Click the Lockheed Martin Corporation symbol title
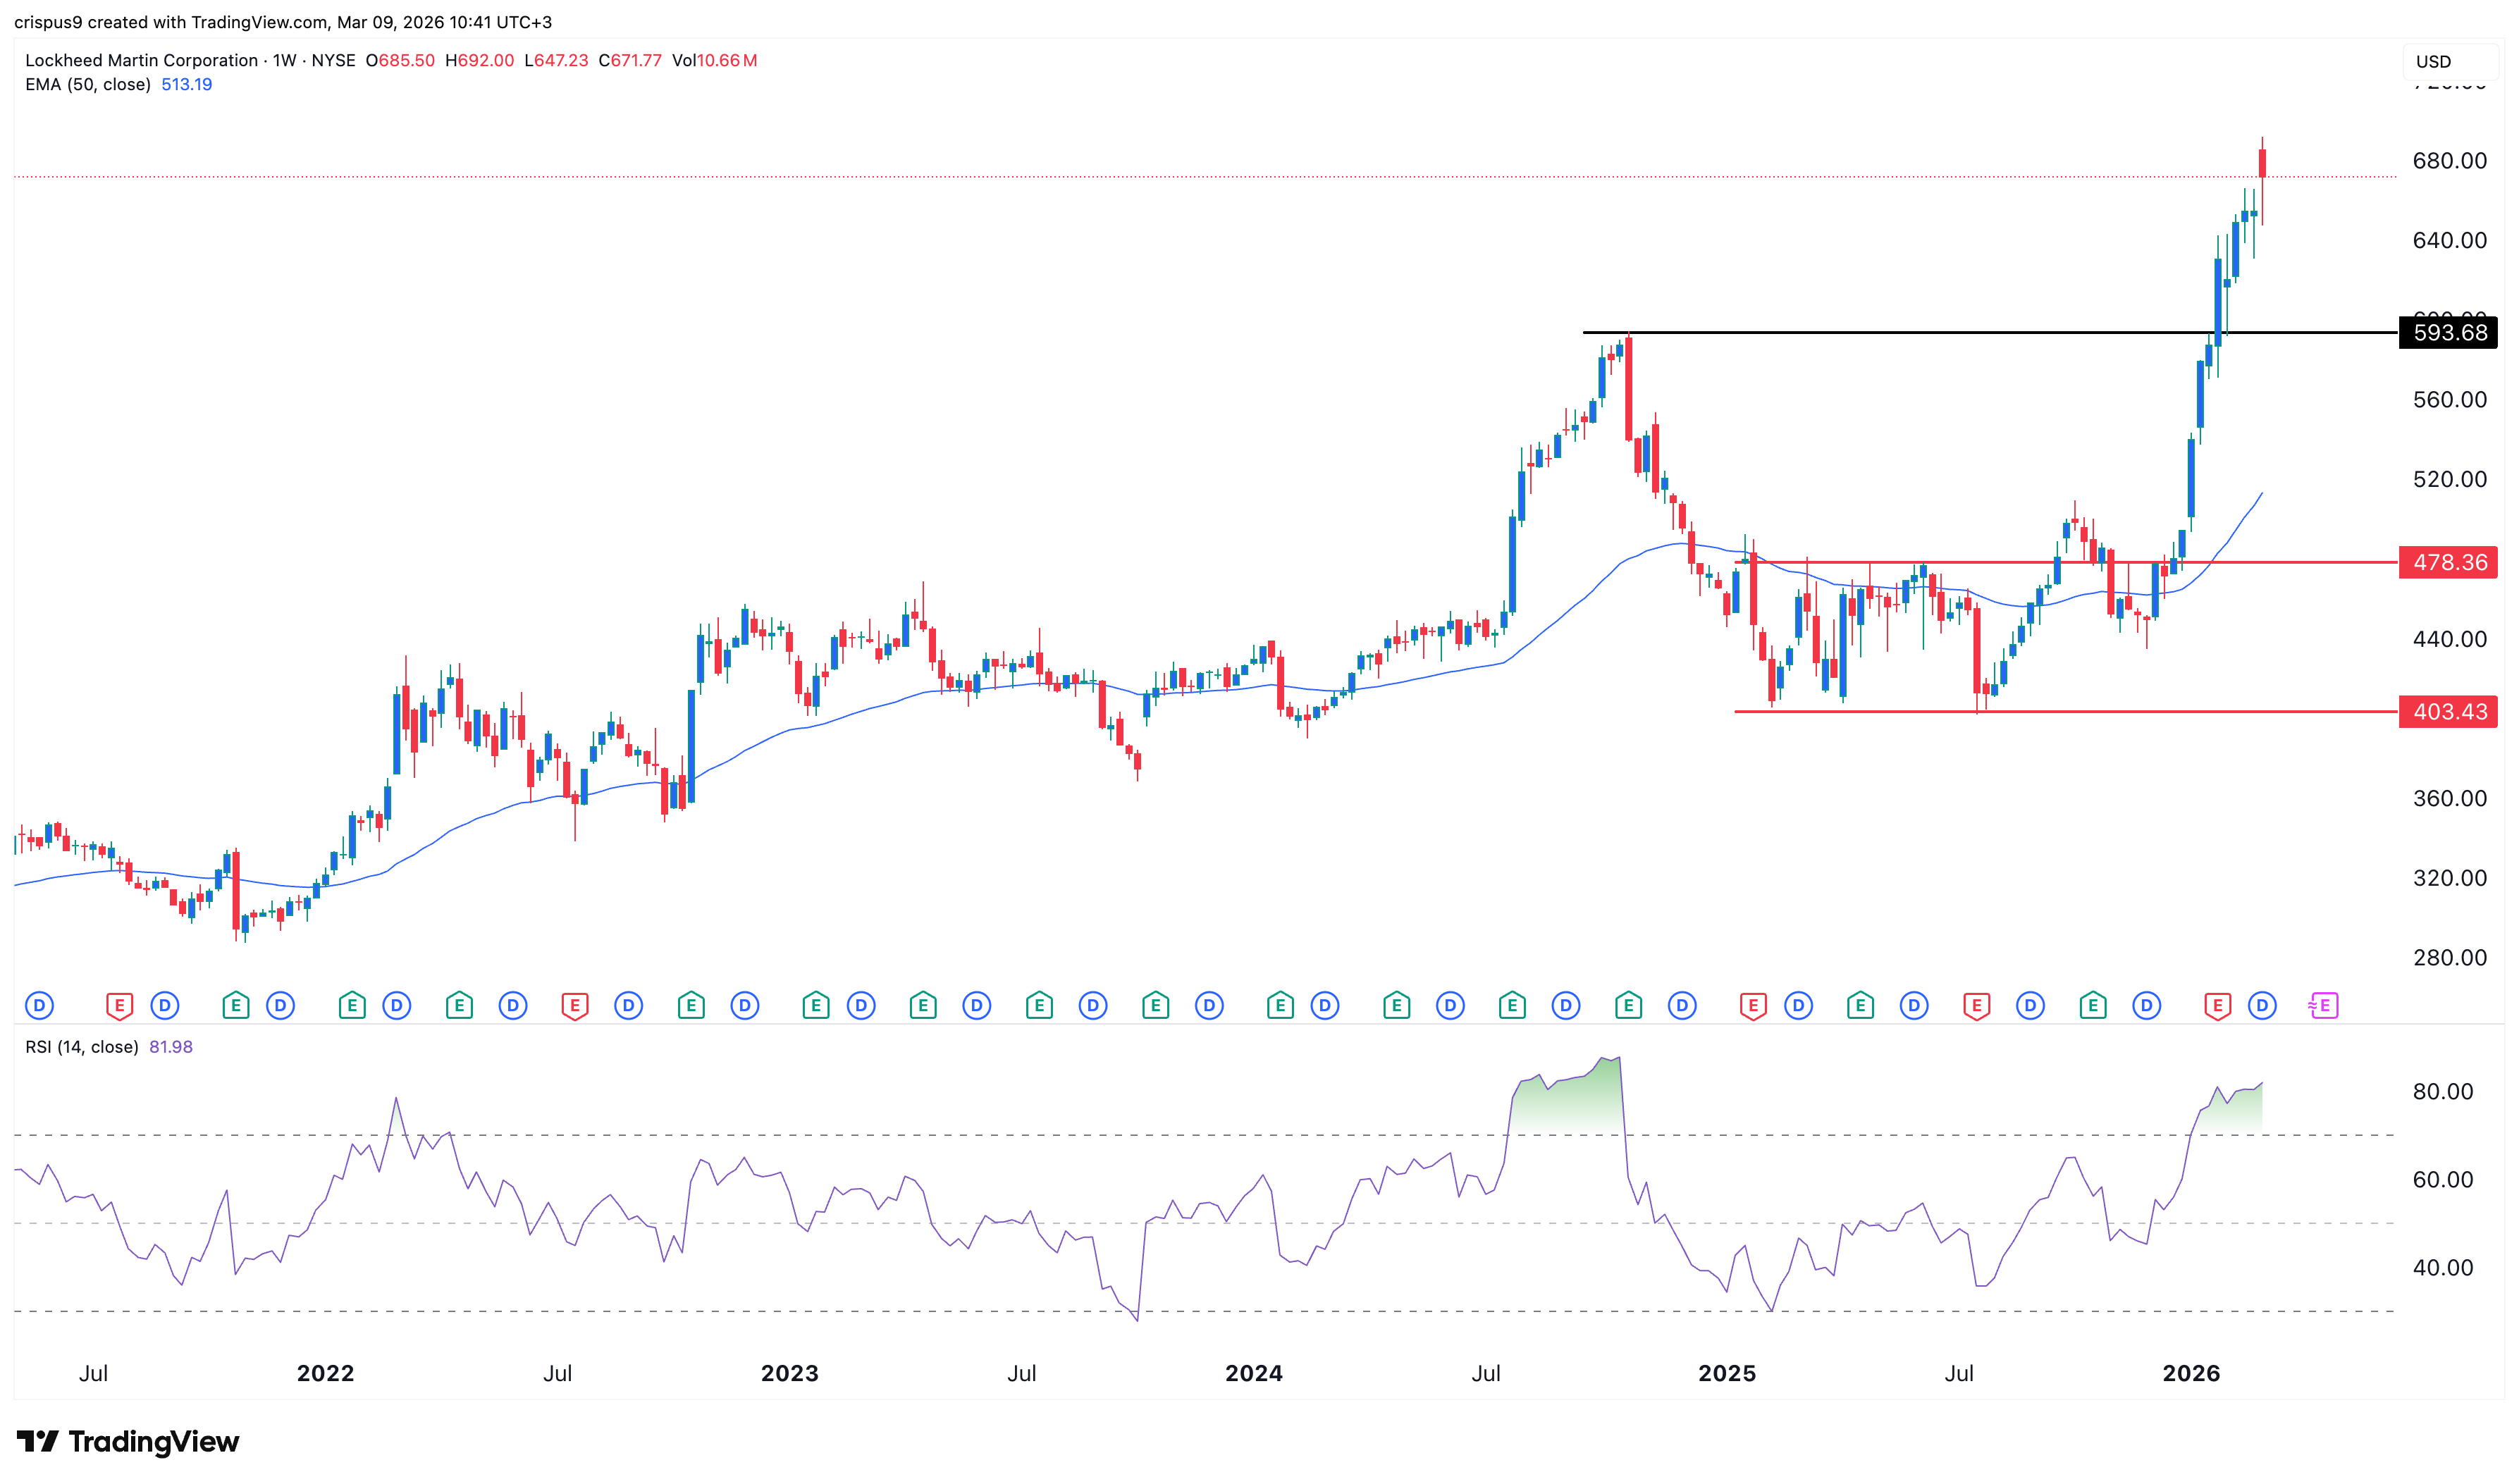Image resolution: width=2519 pixels, height=1484 pixels. coord(141,60)
